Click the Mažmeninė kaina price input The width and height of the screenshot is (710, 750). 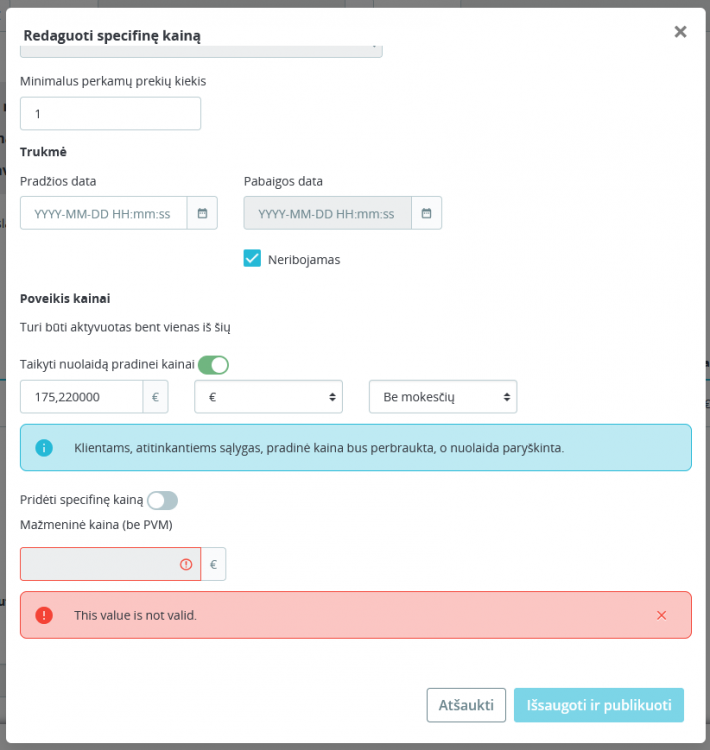pos(98,564)
